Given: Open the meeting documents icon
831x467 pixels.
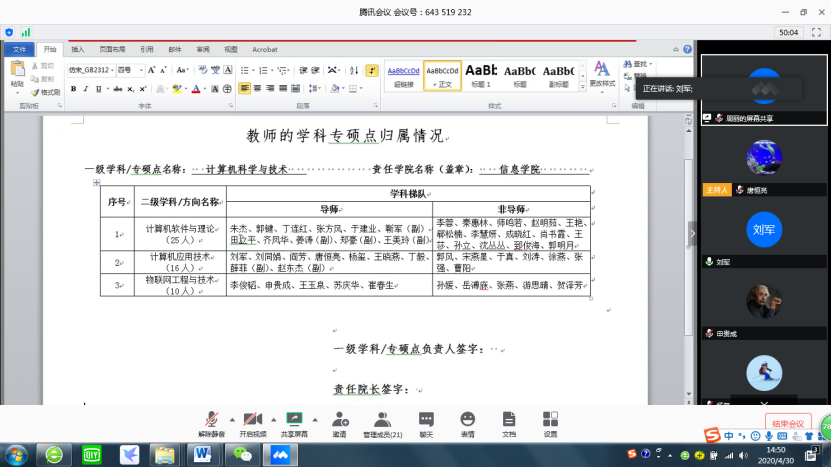Looking at the screenshot, I should (x=509, y=421).
